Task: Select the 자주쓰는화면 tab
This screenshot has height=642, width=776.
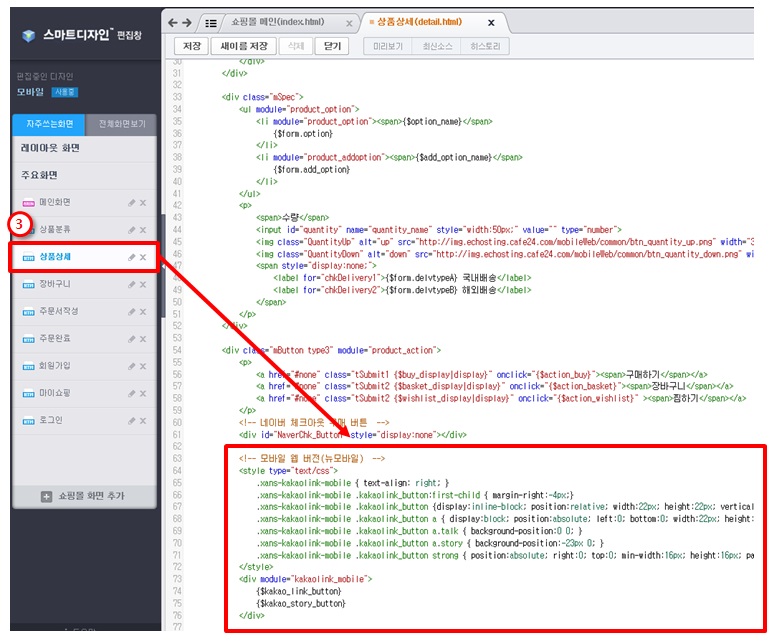Action: click(x=49, y=124)
